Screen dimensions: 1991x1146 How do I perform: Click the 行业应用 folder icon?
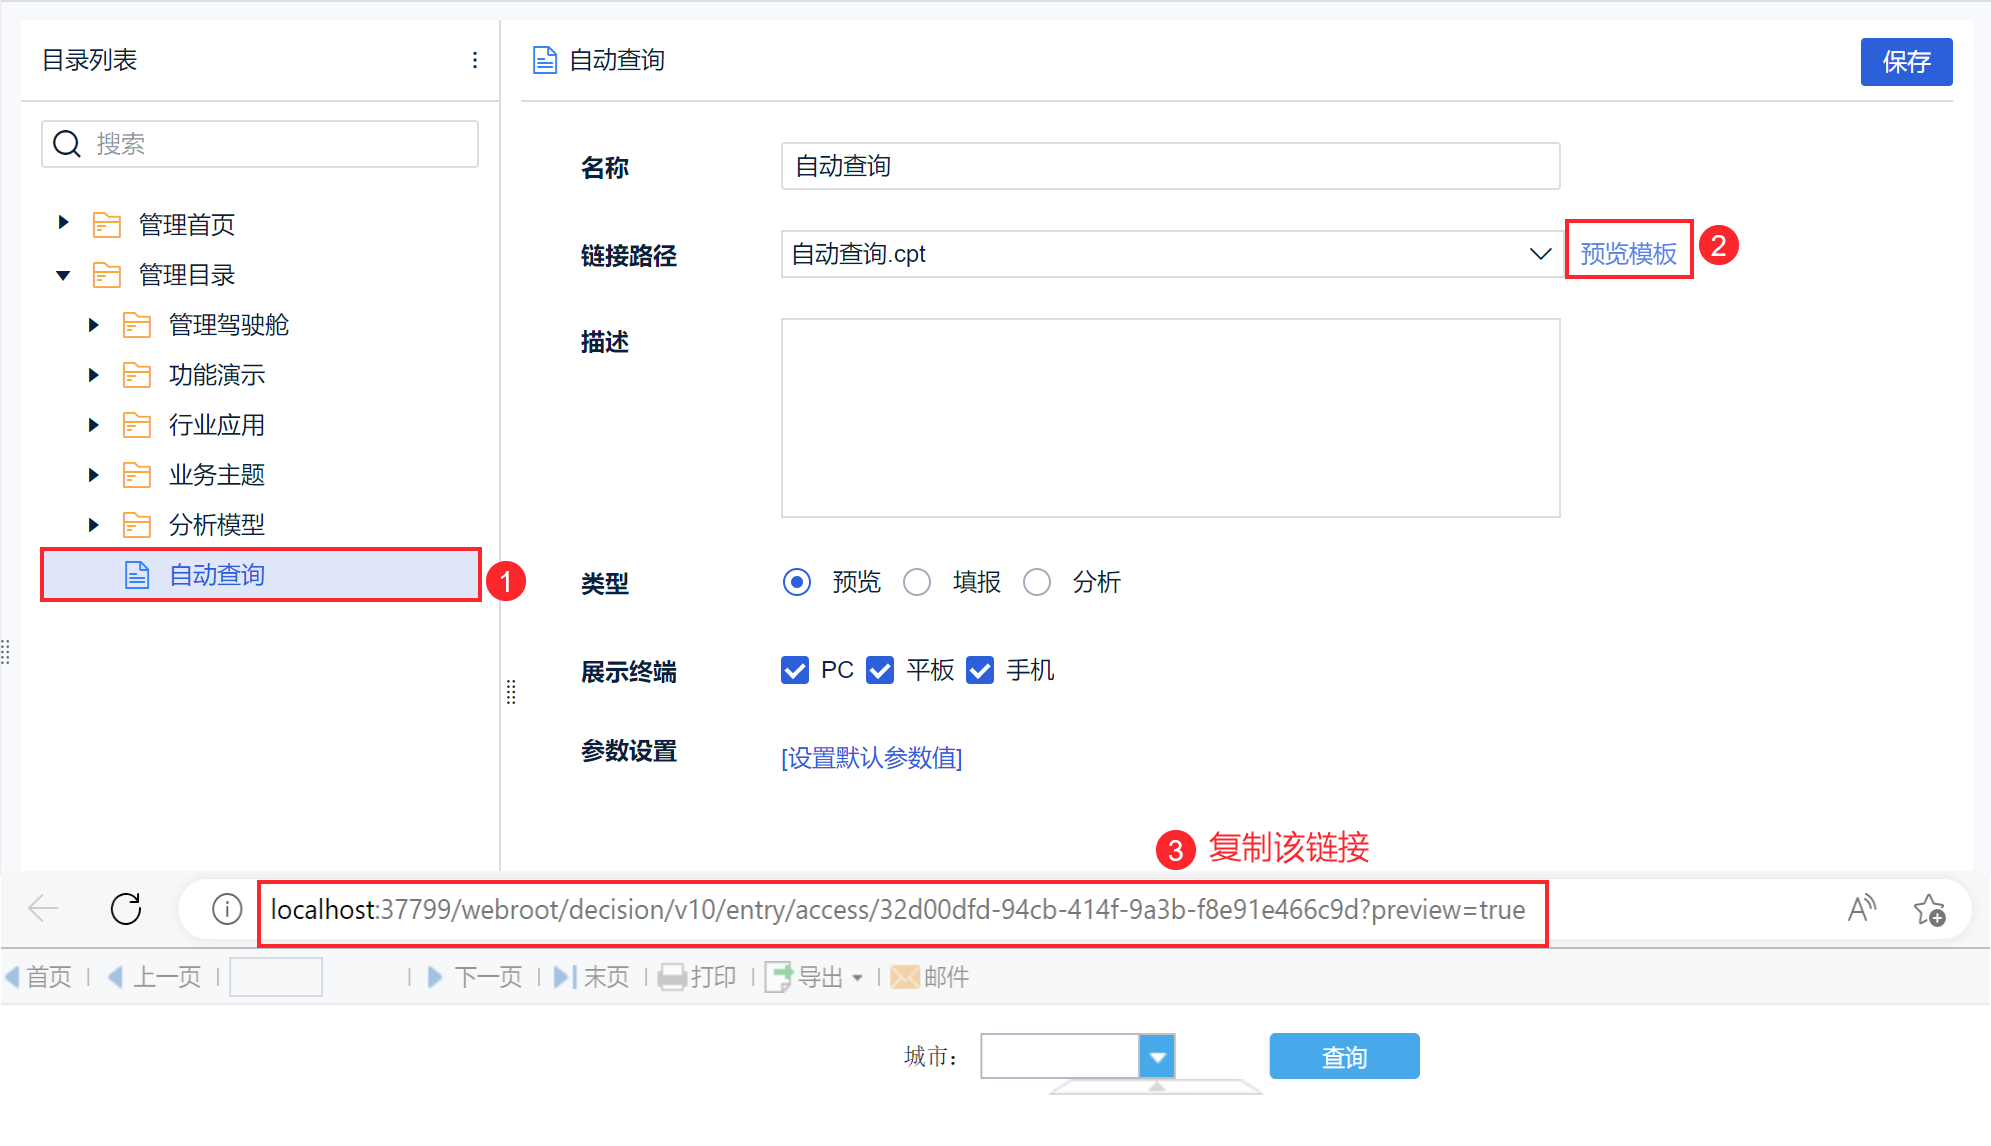click(137, 425)
